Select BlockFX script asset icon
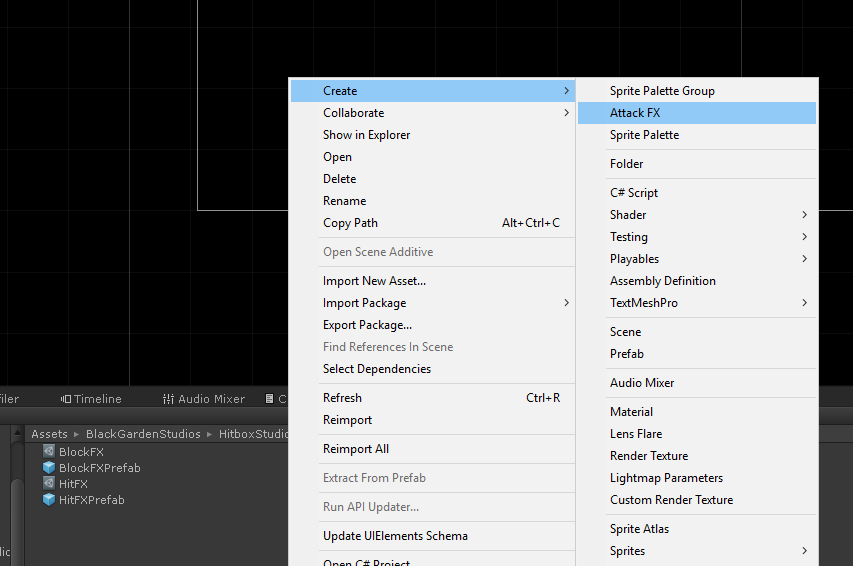Viewport: 853px width, 566px height. click(x=49, y=451)
